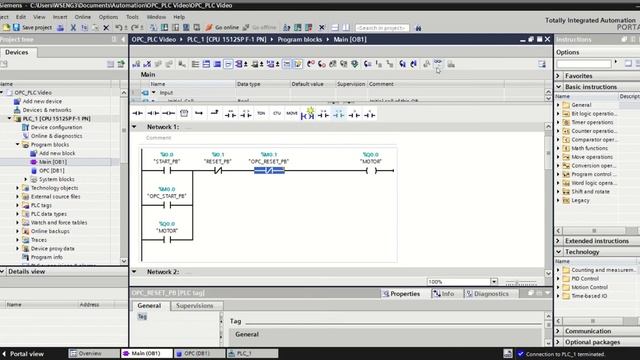
Task: Collapse the Program blocks folder
Action: pyautogui.click(x=18, y=144)
